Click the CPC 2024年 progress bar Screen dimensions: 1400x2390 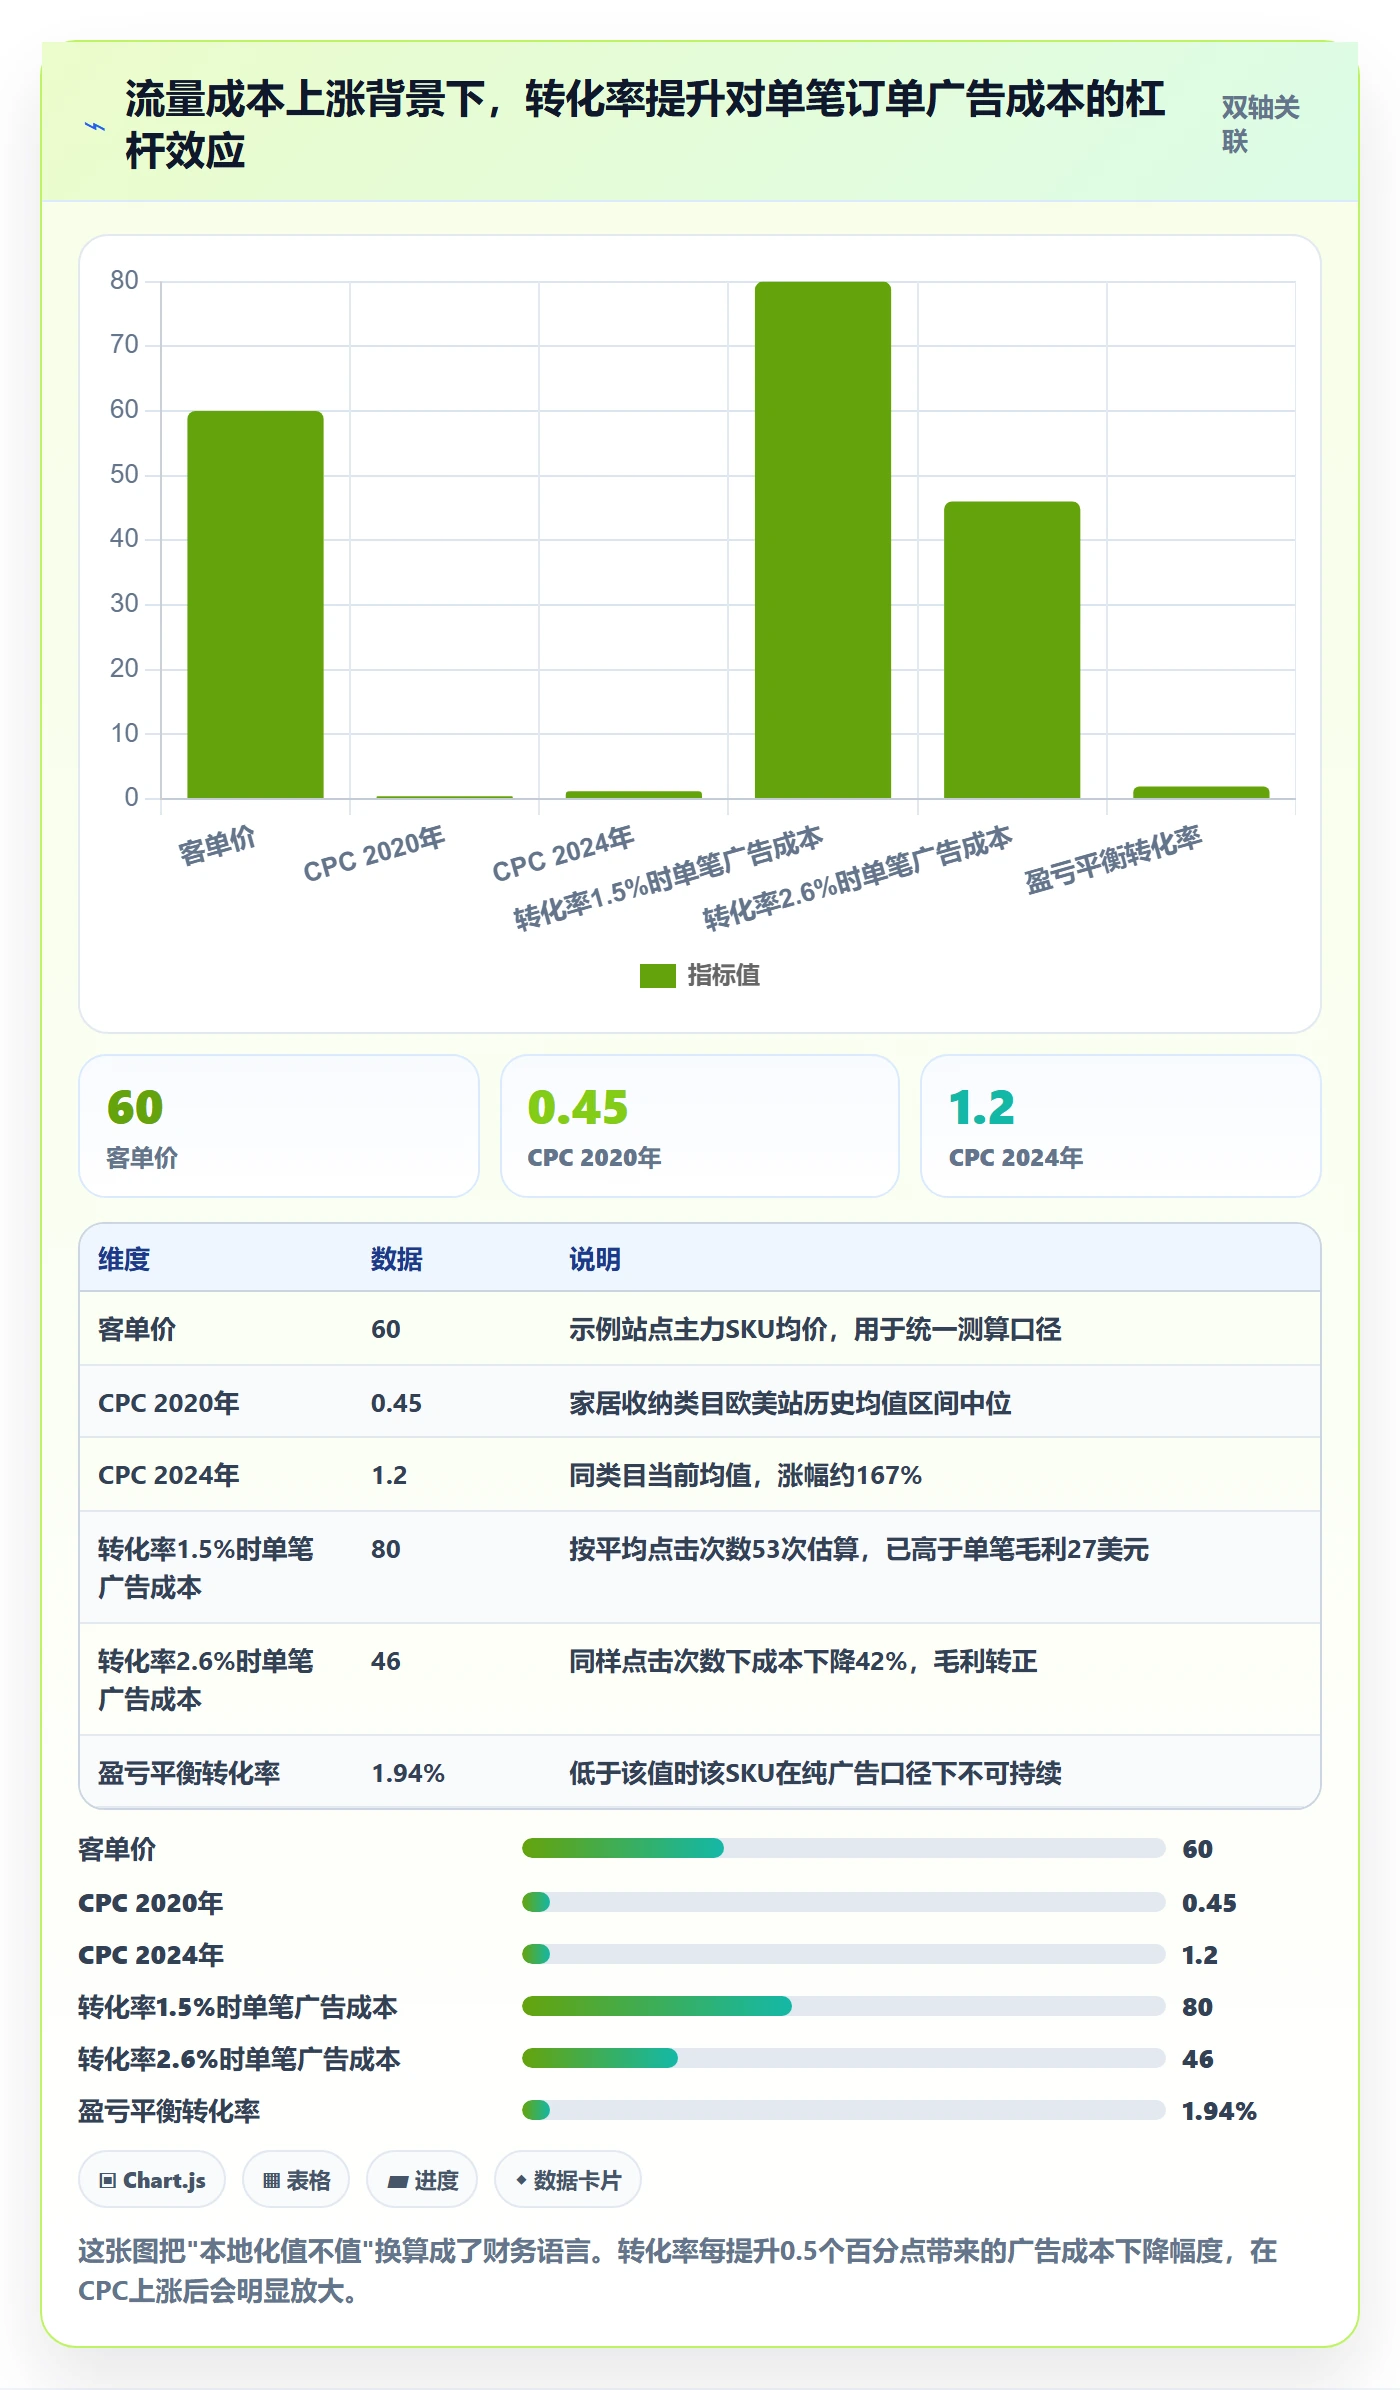tap(844, 1953)
